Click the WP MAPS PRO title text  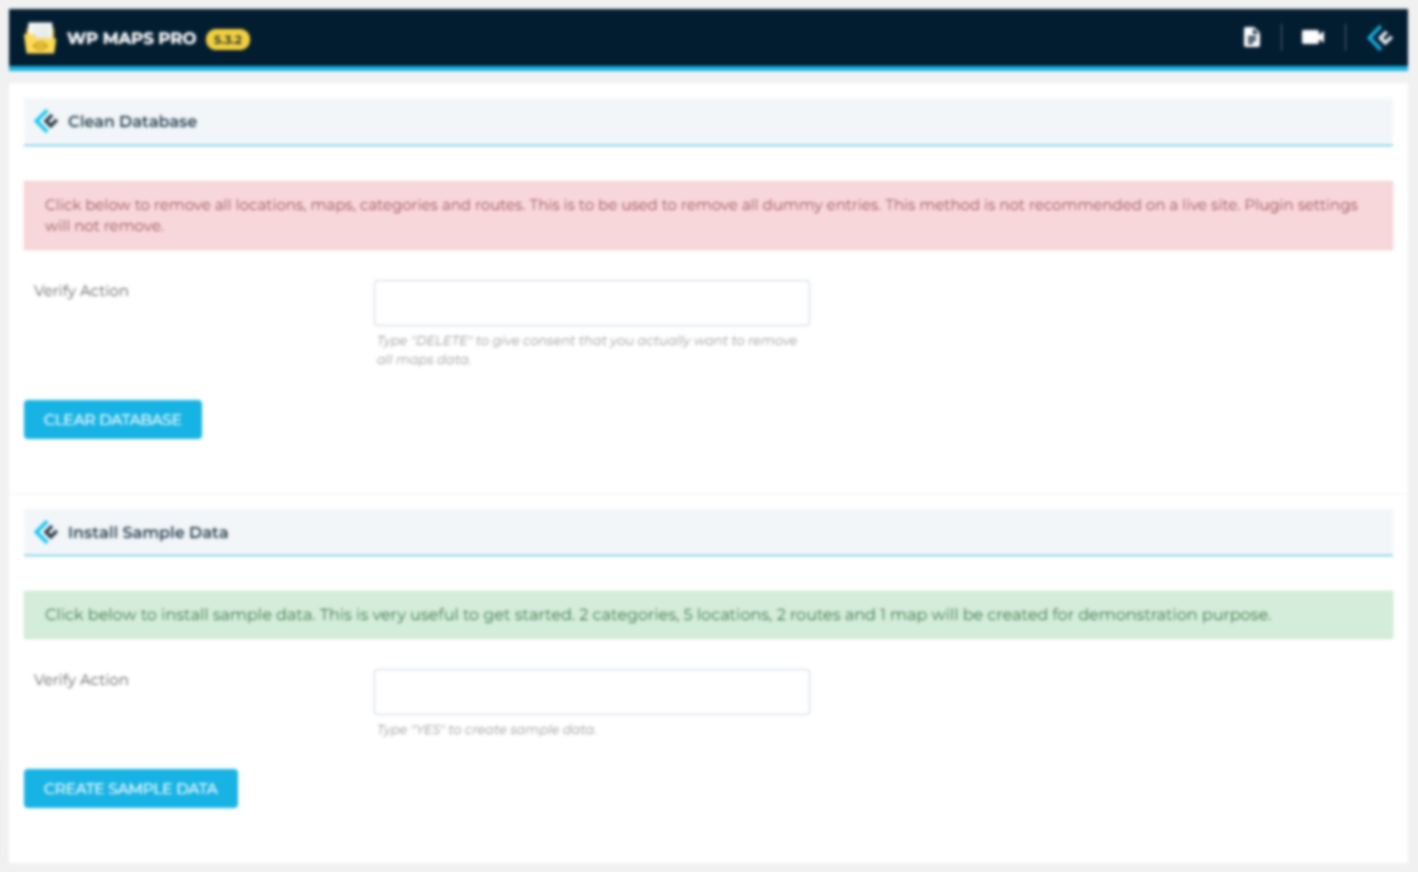click(131, 39)
